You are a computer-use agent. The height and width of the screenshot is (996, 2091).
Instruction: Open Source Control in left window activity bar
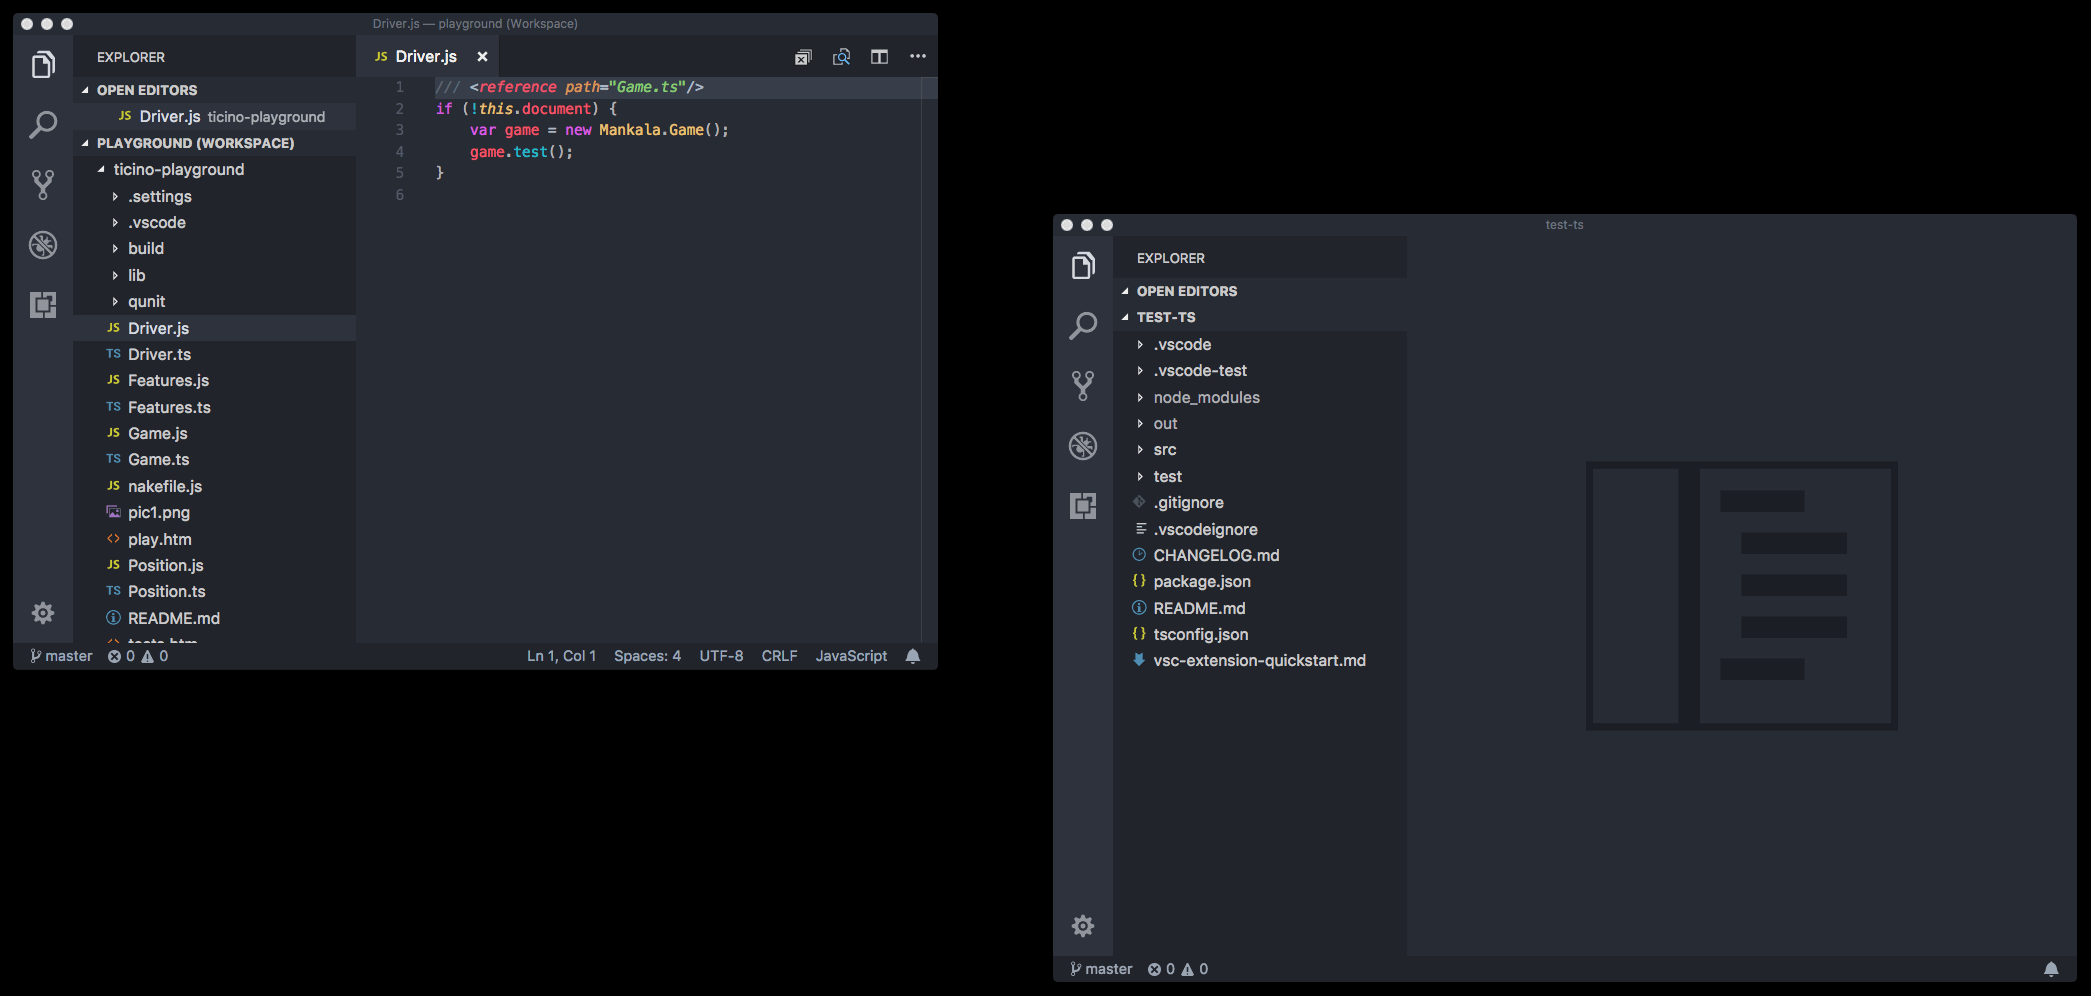pyautogui.click(x=43, y=185)
